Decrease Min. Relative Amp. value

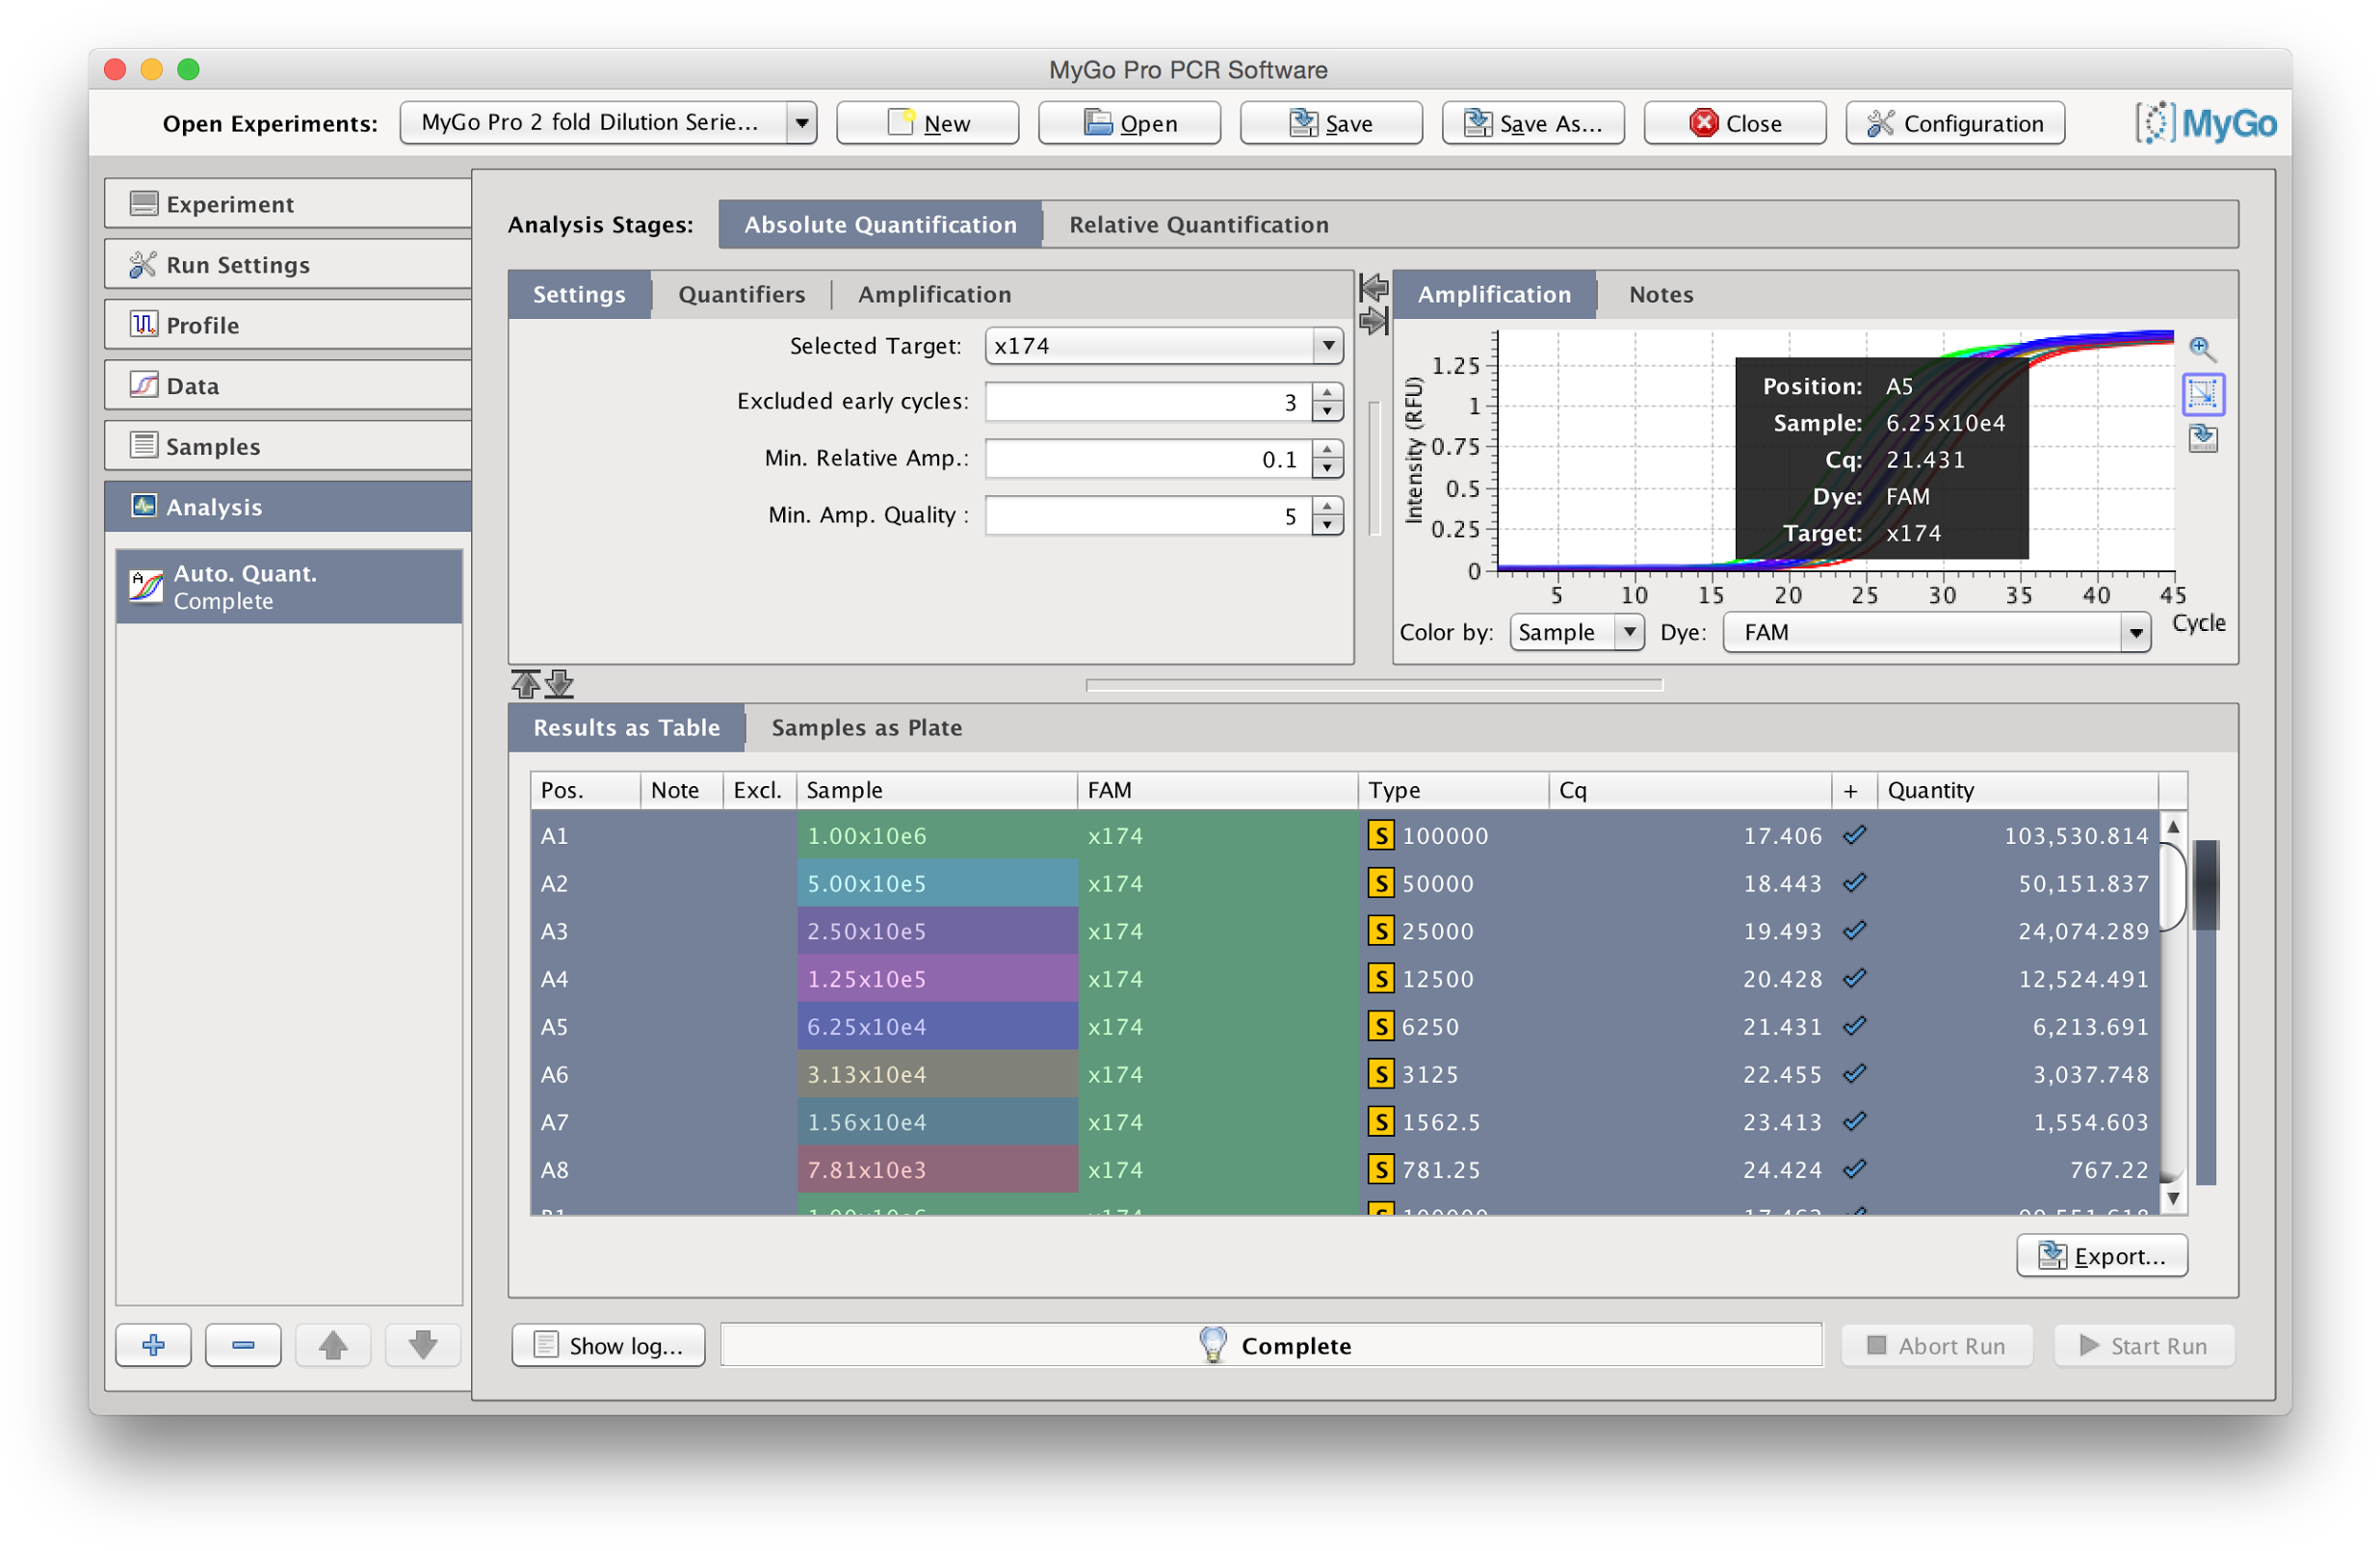(1327, 468)
